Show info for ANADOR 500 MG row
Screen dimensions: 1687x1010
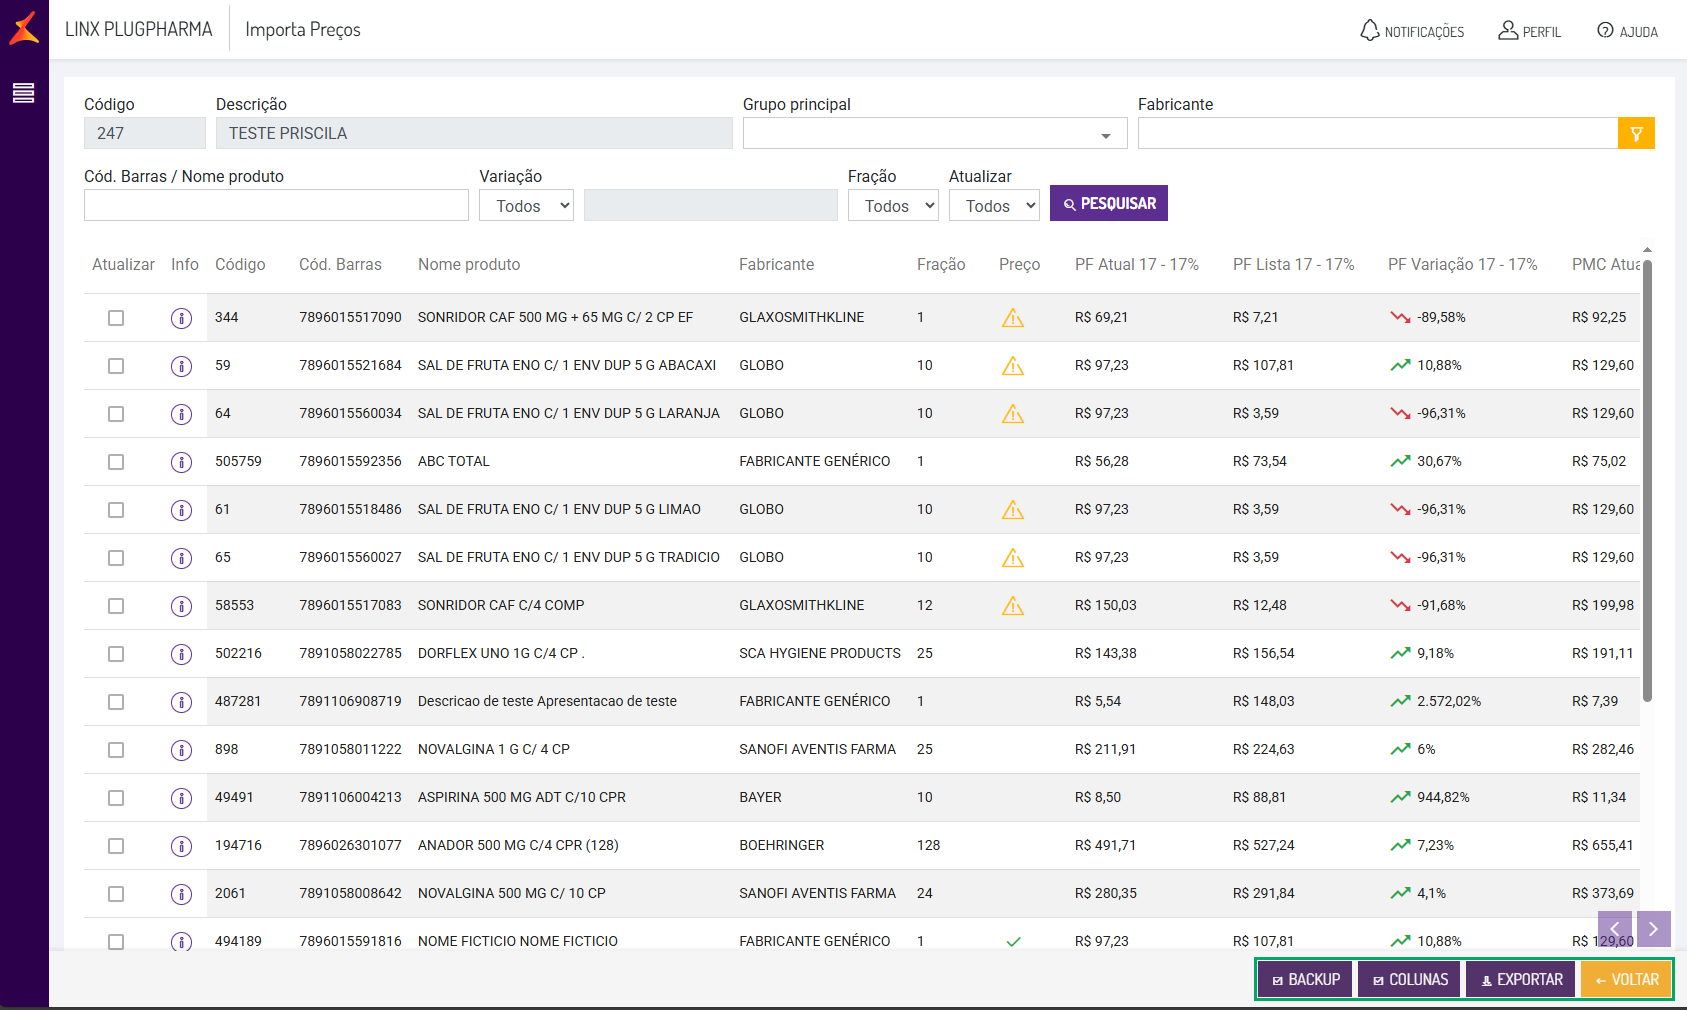click(181, 846)
